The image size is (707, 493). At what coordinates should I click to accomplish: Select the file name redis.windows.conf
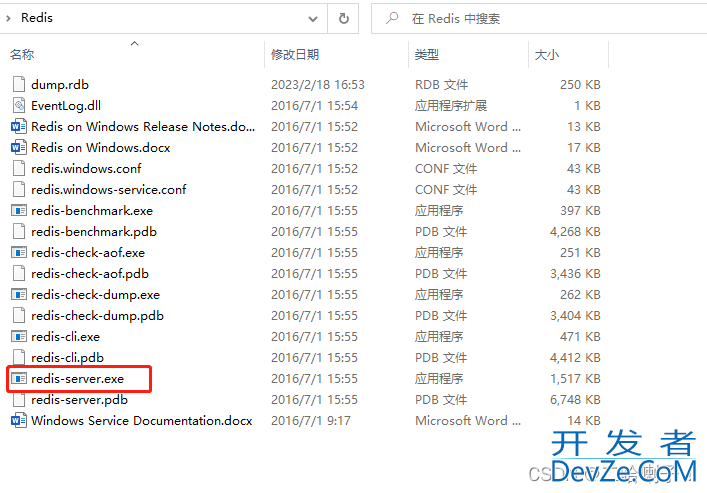(x=86, y=168)
